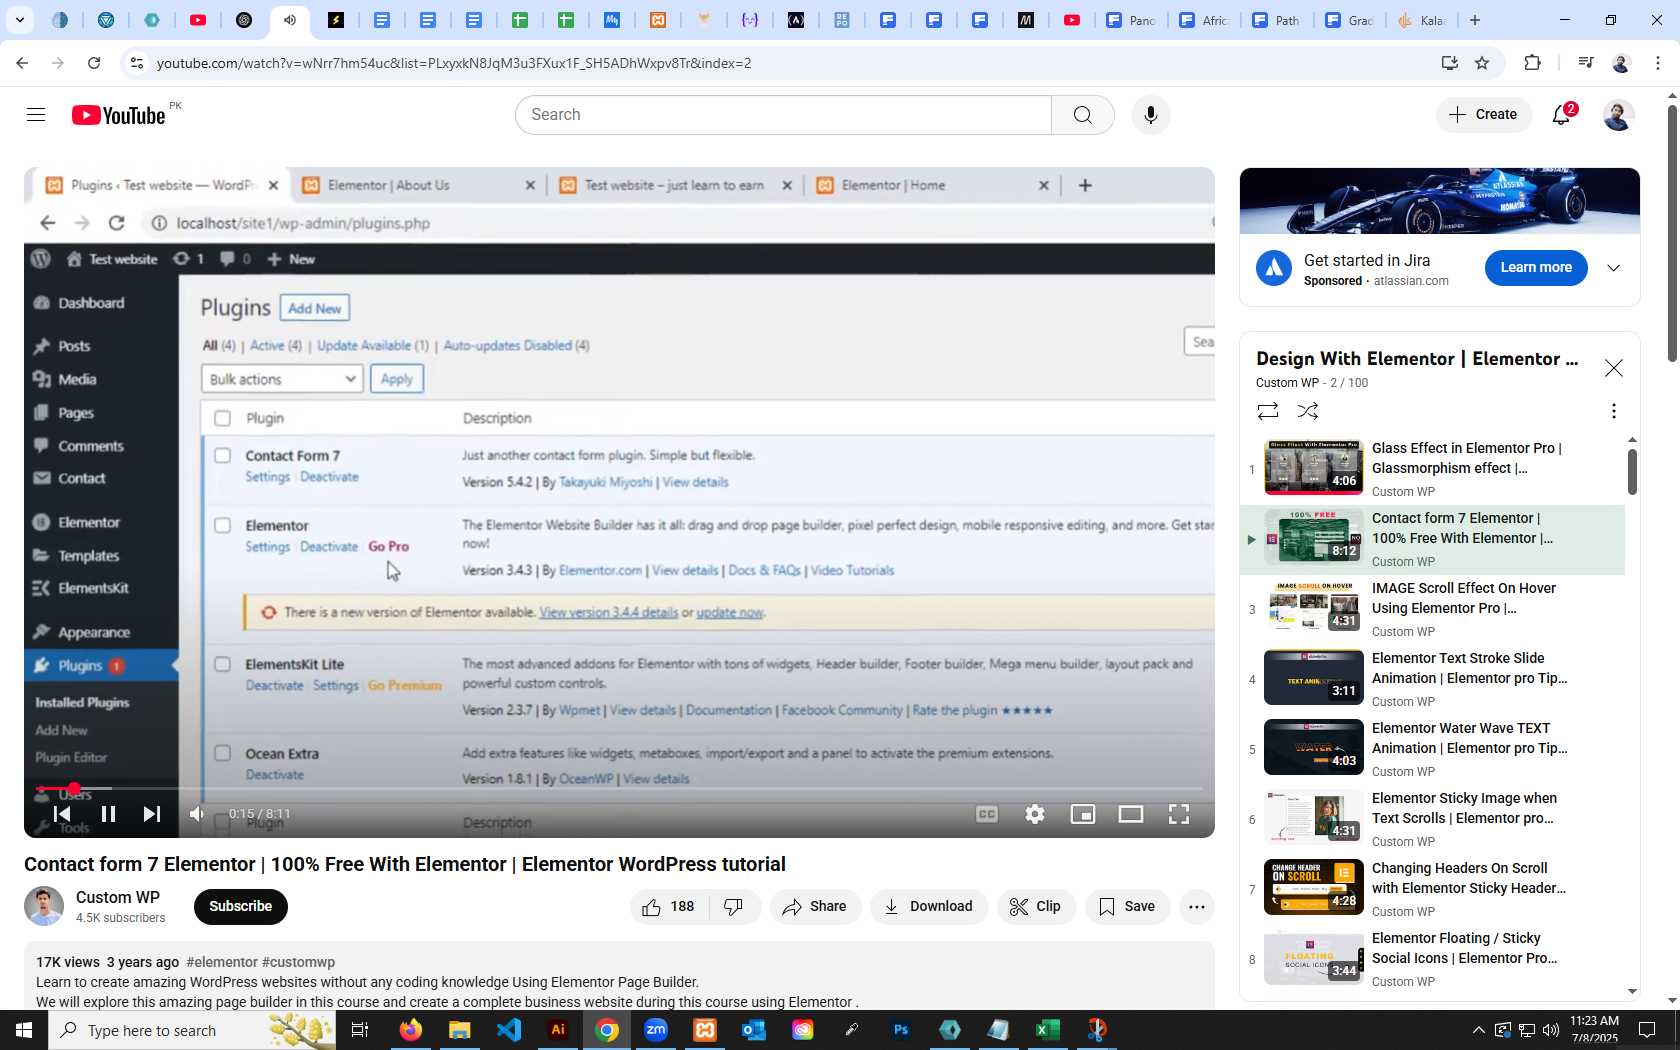The image size is (1680, 1050).
Task: Enter full screen mode
Action: coord(1179,814)
